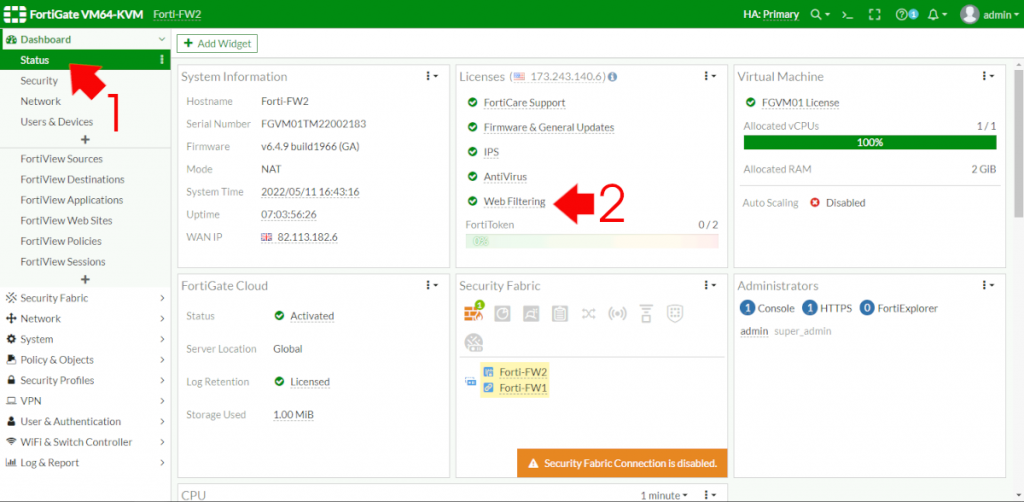Open Virtual Machine widget options menu
The height and width of the screenshot is (502, 1024).
[988, 76]
